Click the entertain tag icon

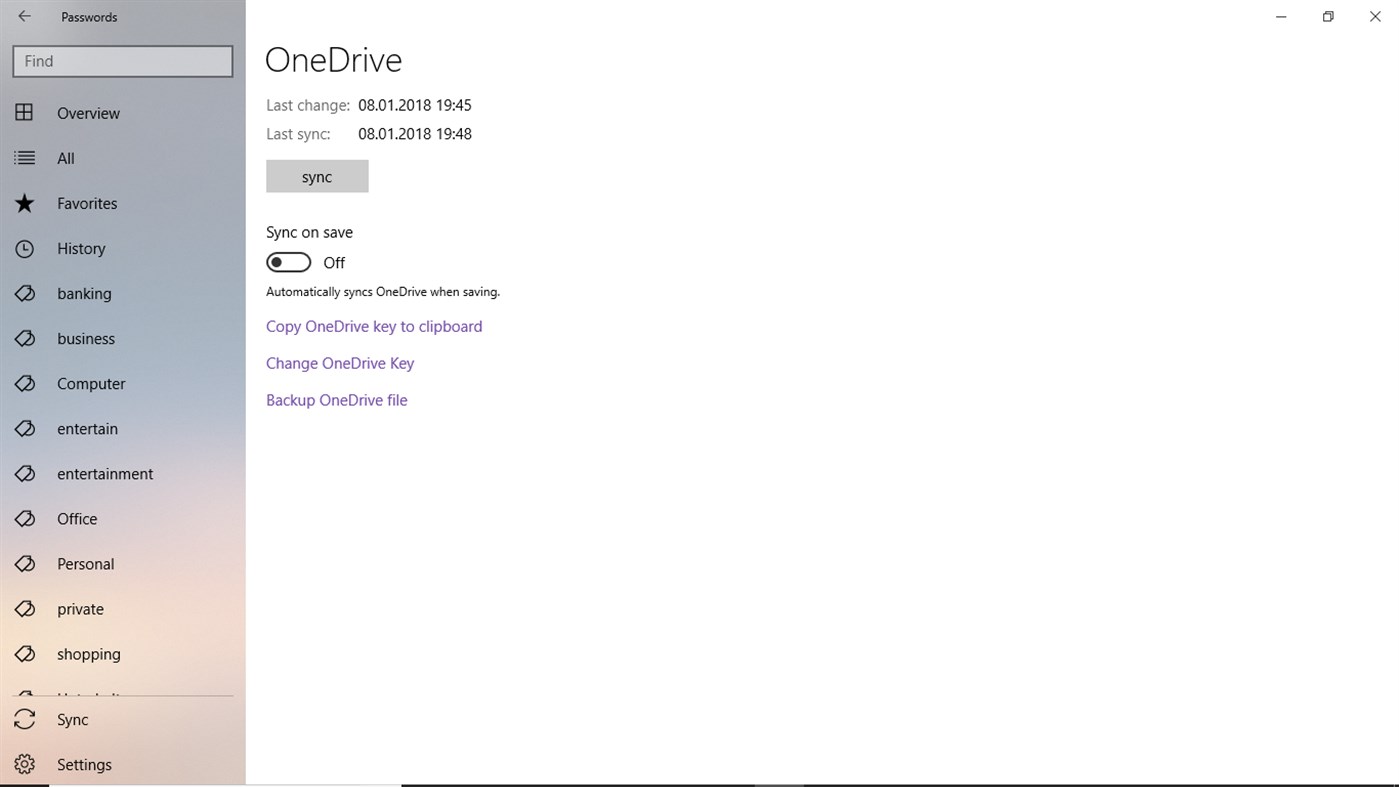(x=24, y=428)
